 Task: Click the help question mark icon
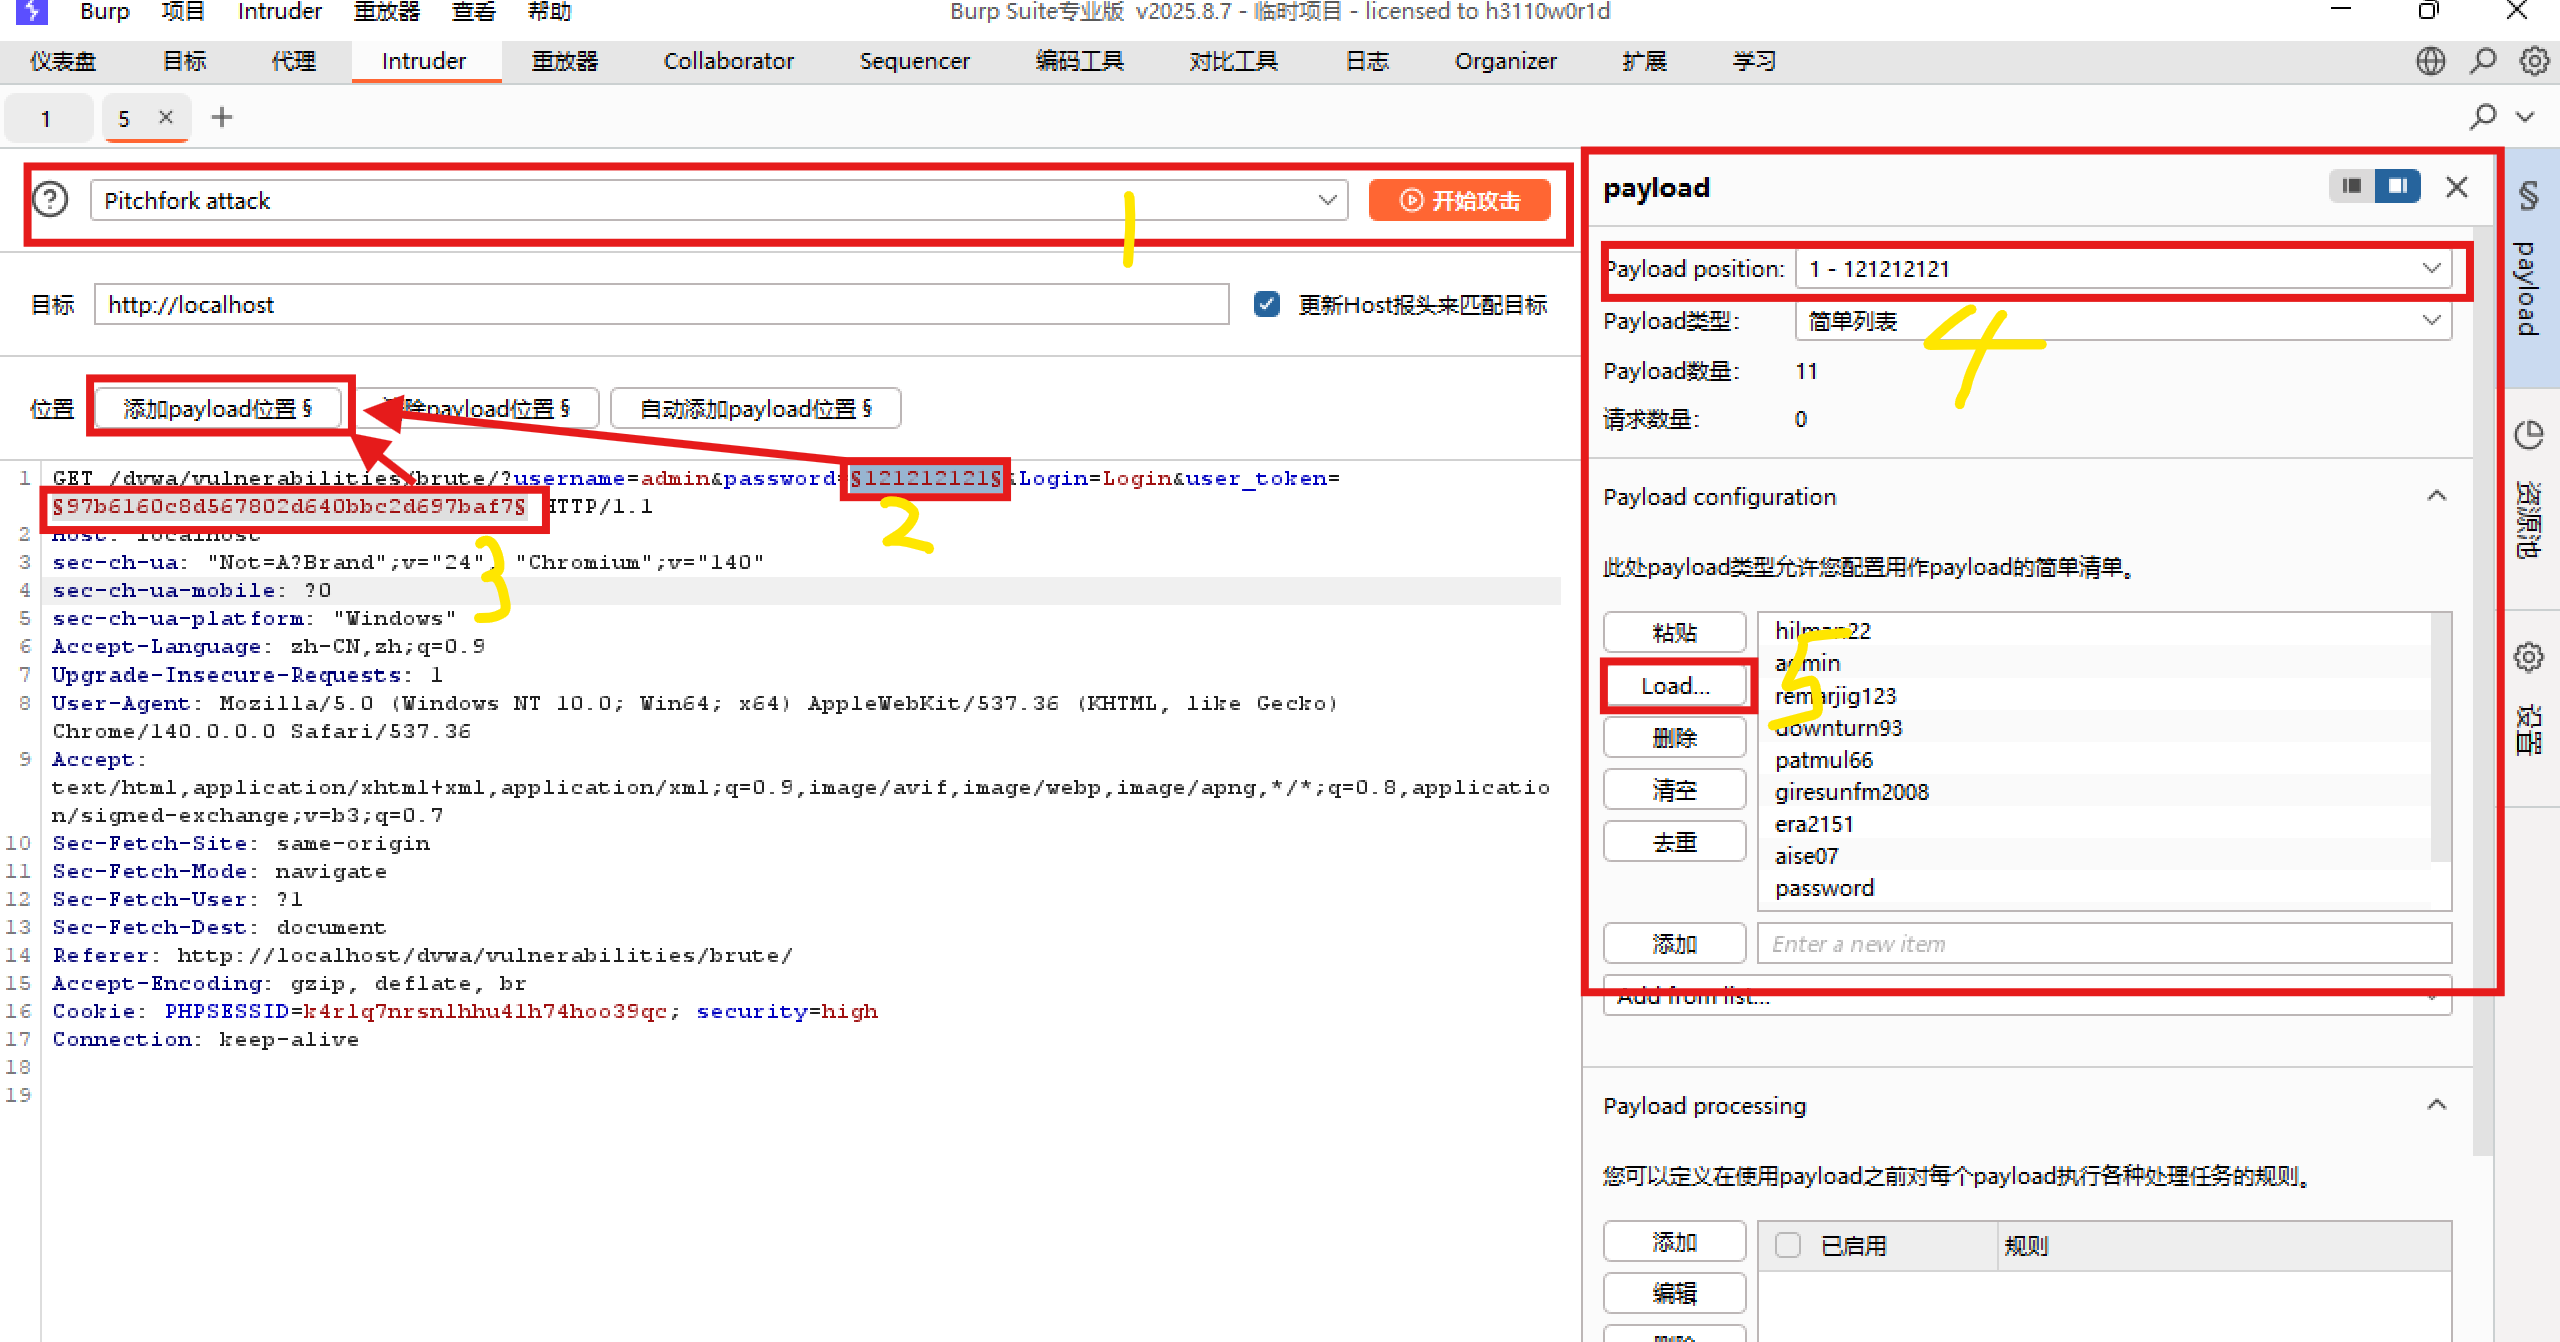(50, 200)
